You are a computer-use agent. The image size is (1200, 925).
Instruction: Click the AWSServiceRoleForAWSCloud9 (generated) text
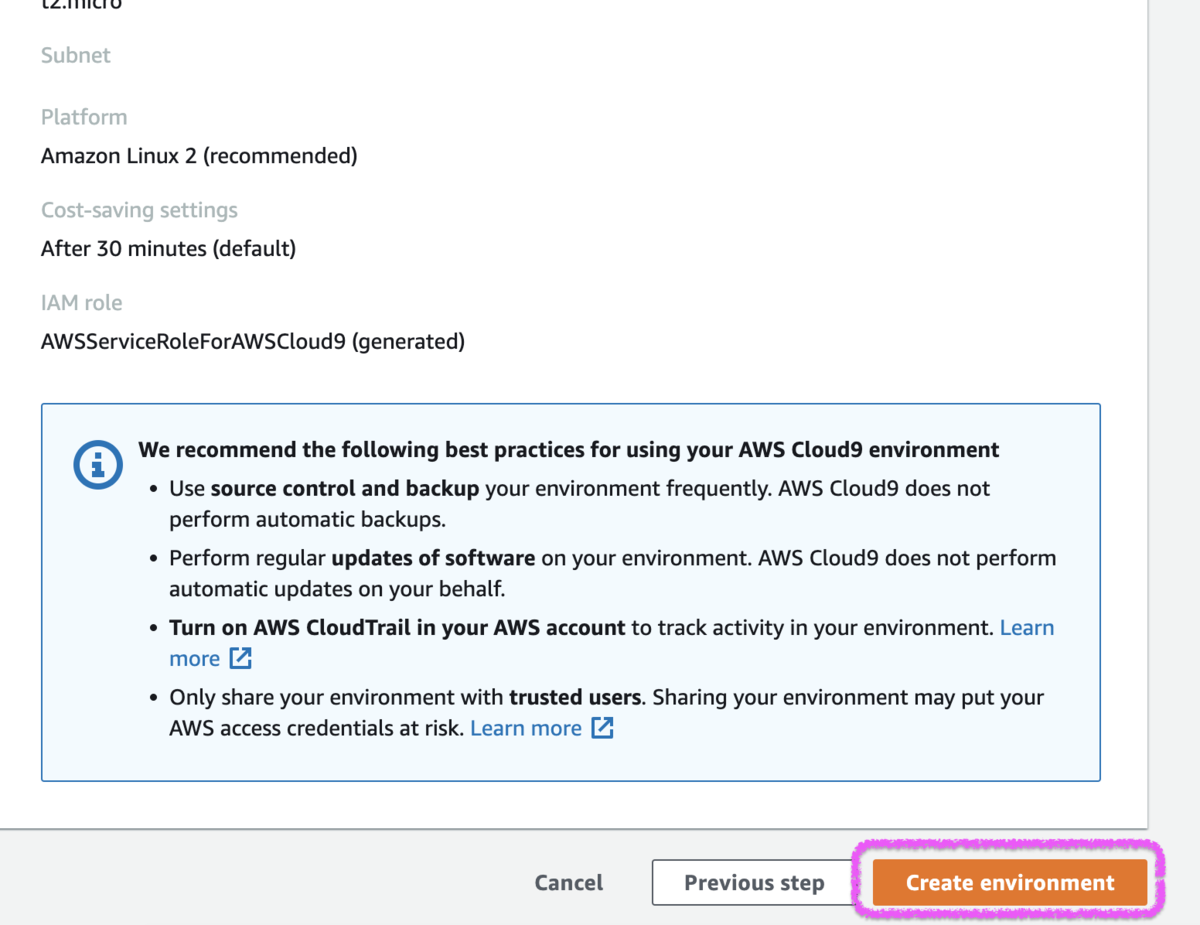(252, 341)
